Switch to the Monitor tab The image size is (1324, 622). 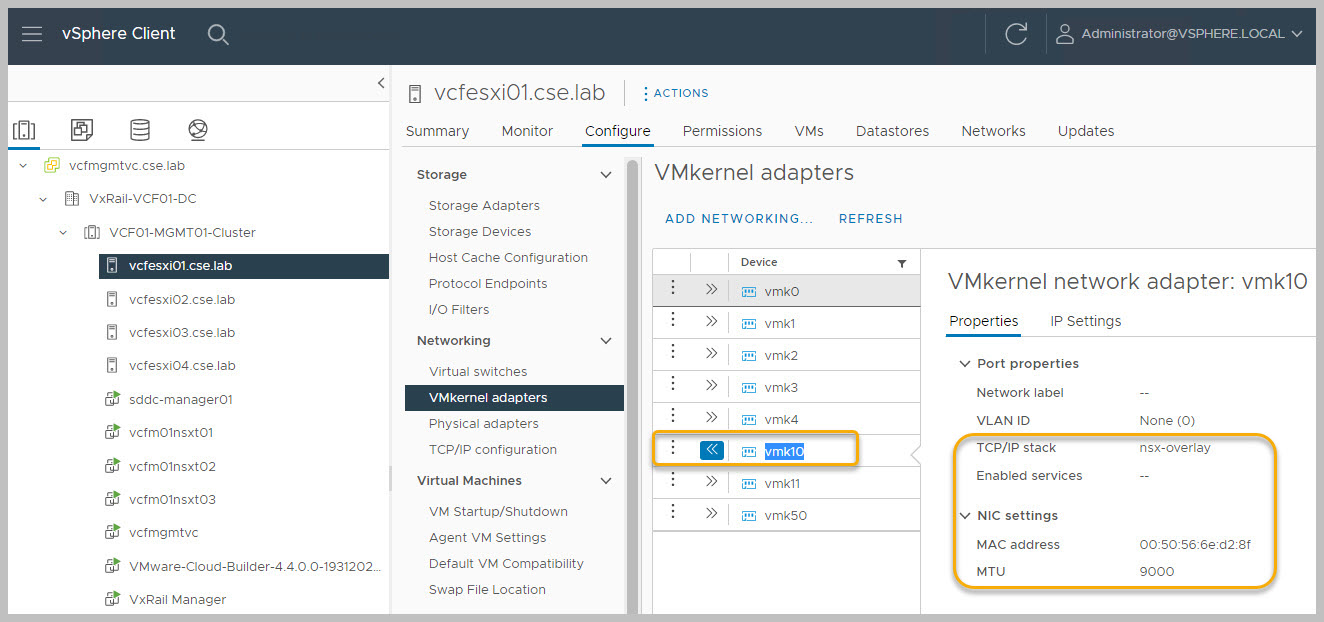[x=527, y=131]
